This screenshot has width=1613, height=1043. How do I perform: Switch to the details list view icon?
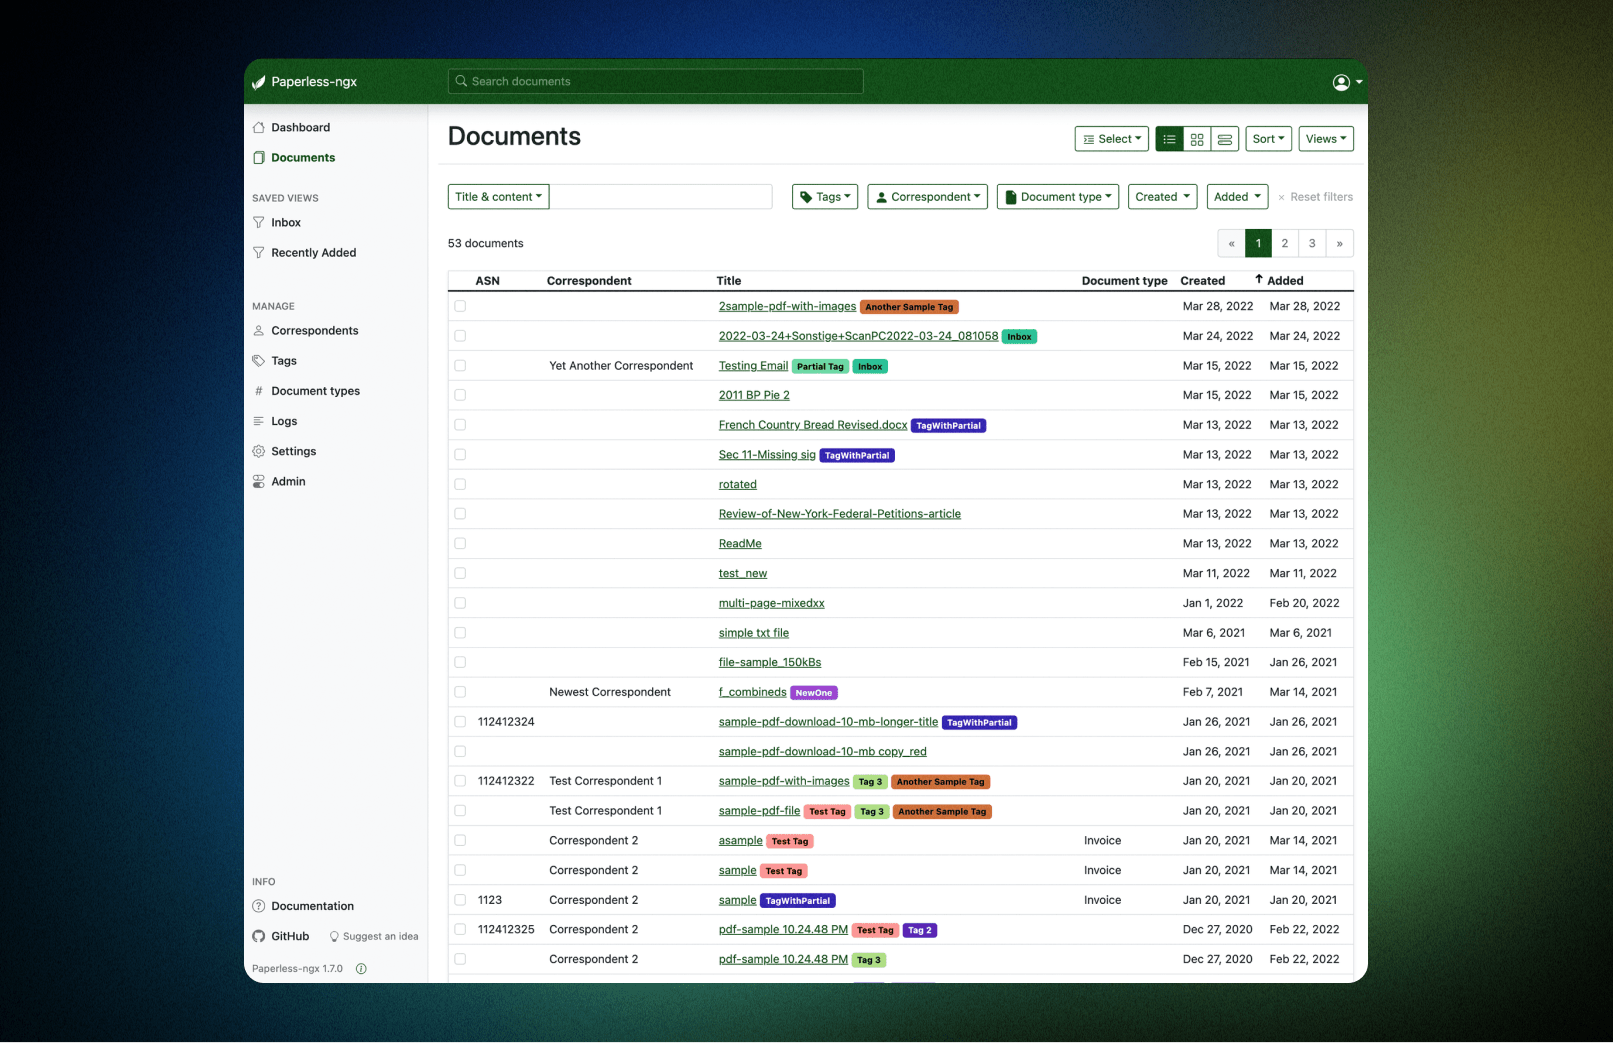[1169, 139]
